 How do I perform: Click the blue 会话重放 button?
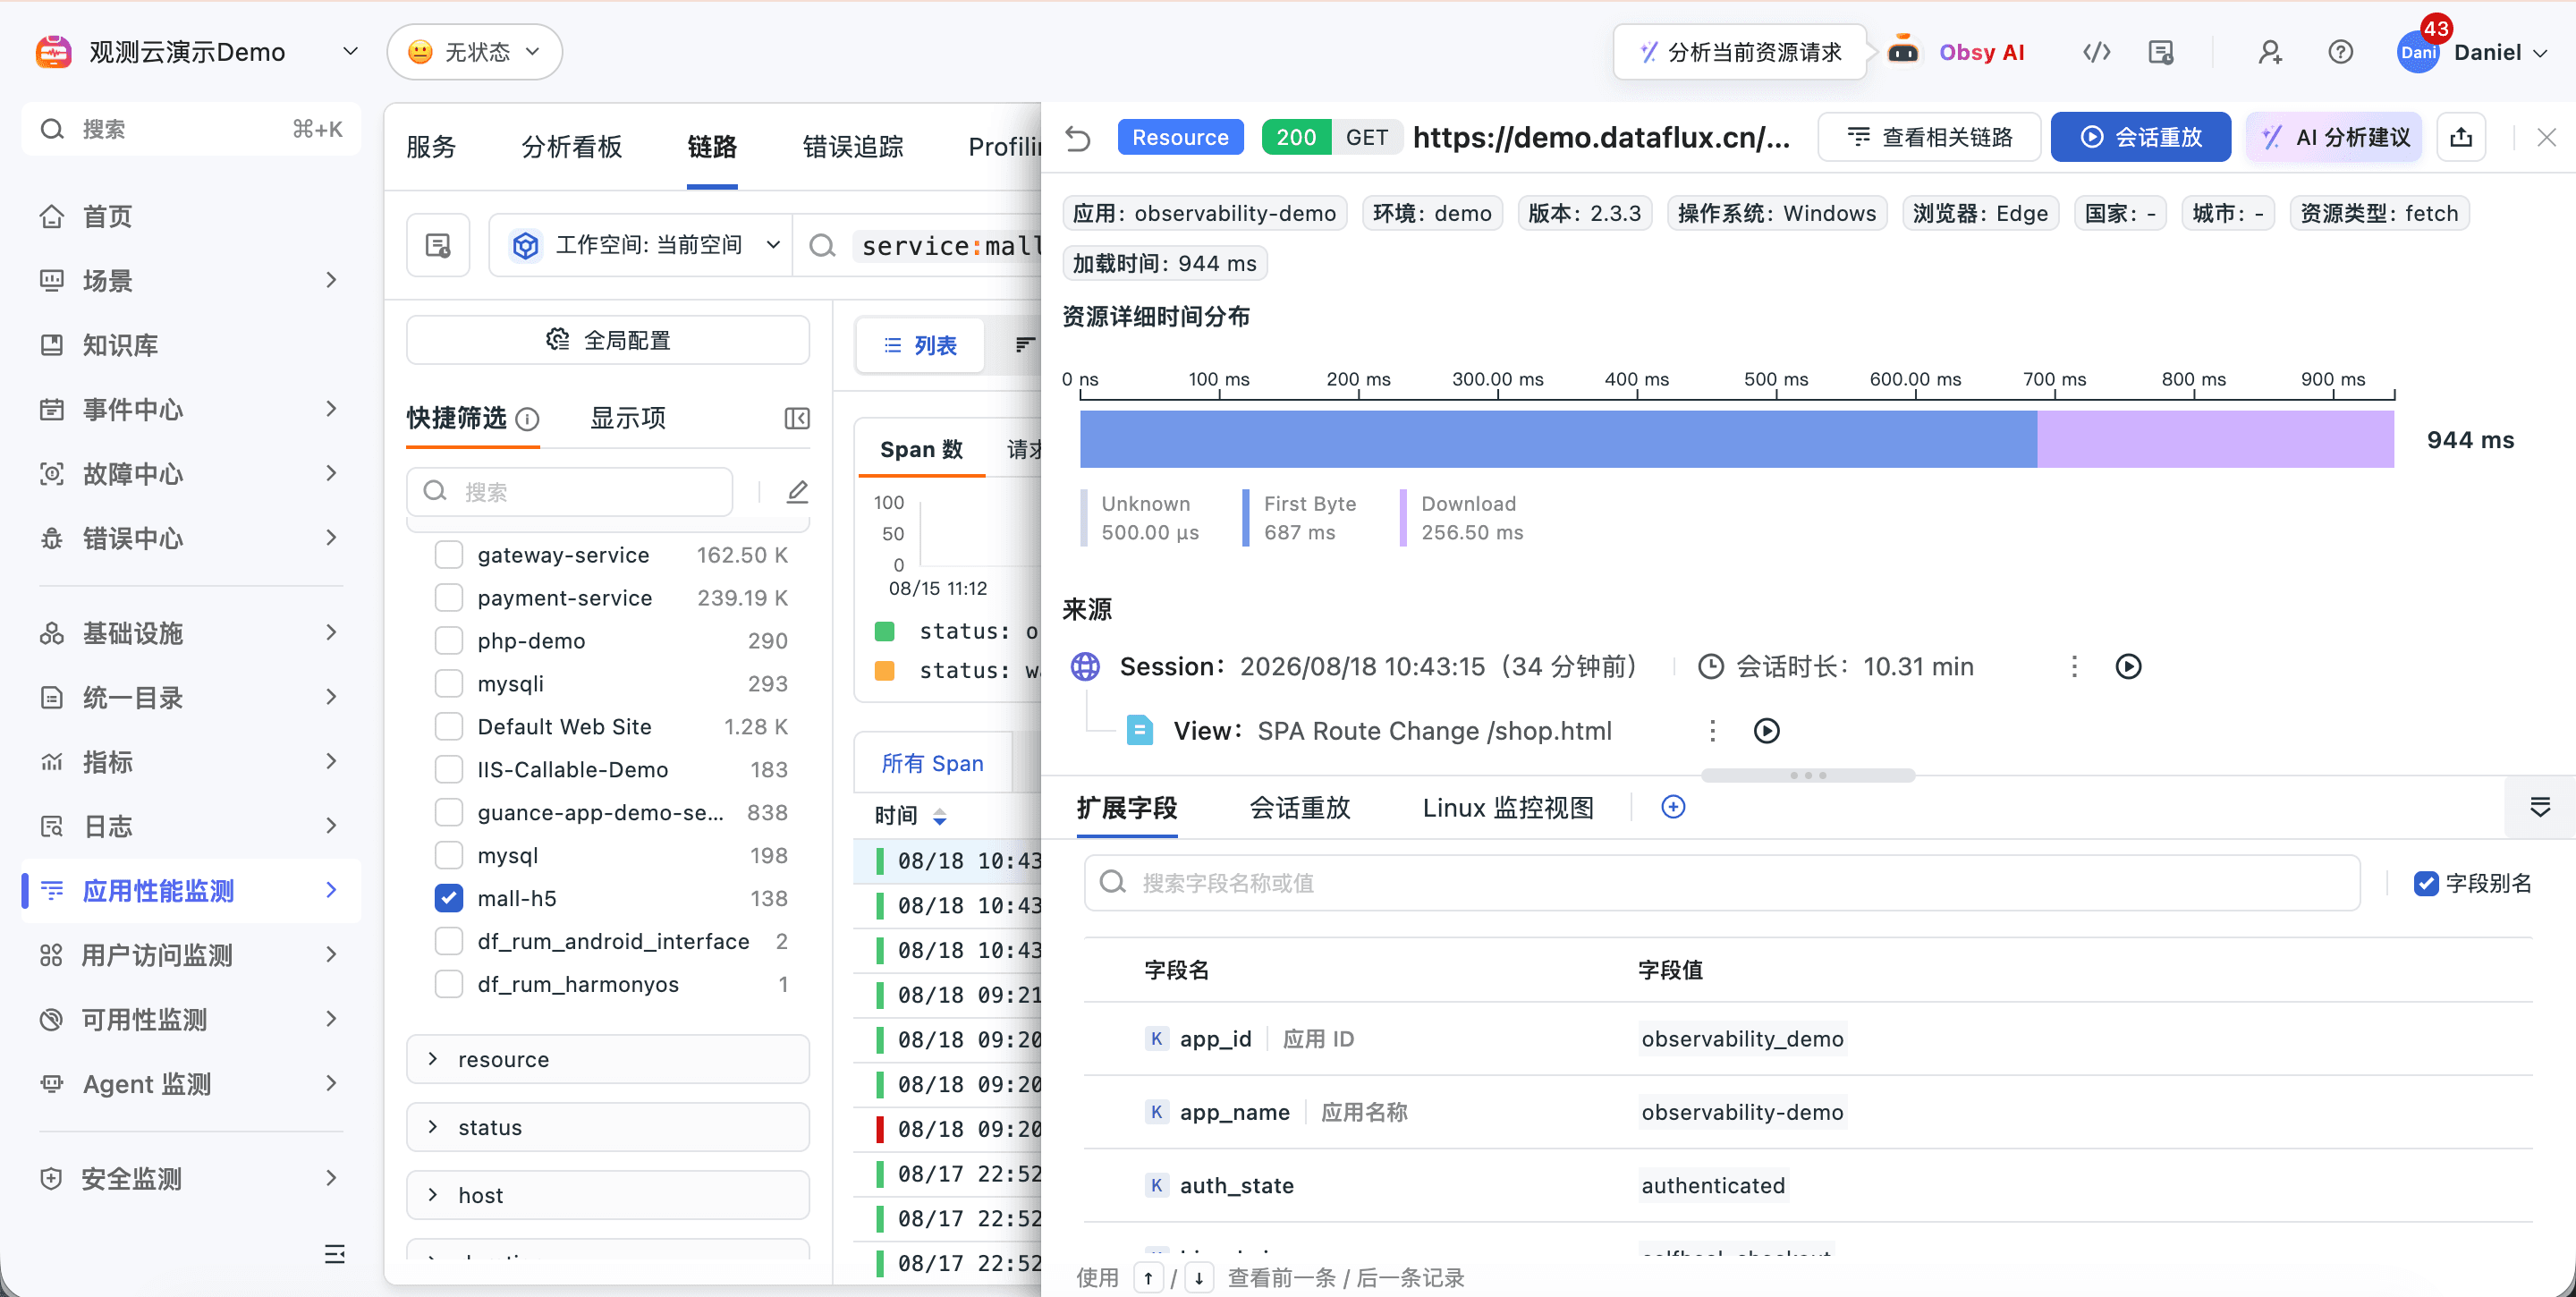pos(2141,137)
